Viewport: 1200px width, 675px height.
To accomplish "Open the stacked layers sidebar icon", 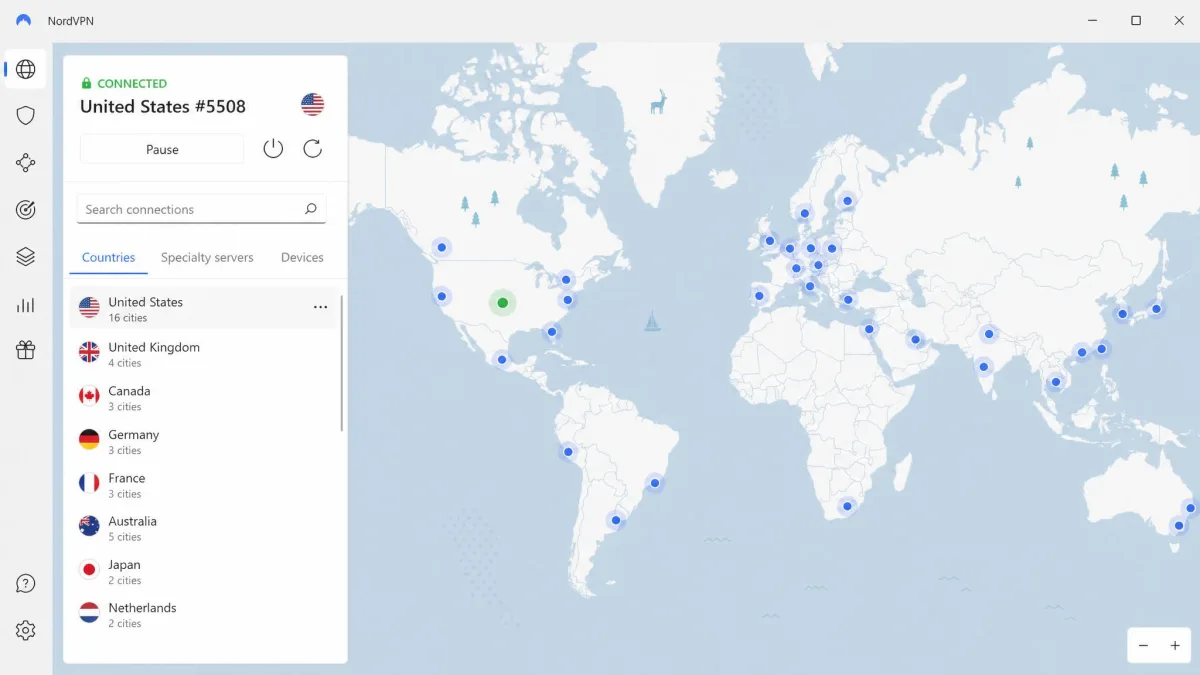I will [x=26, y=257].
